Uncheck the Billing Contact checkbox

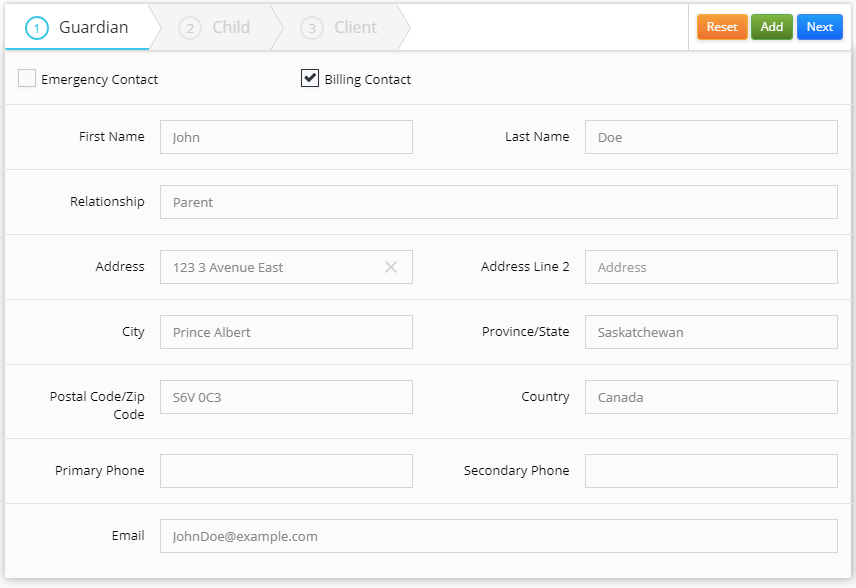[310, 79]
